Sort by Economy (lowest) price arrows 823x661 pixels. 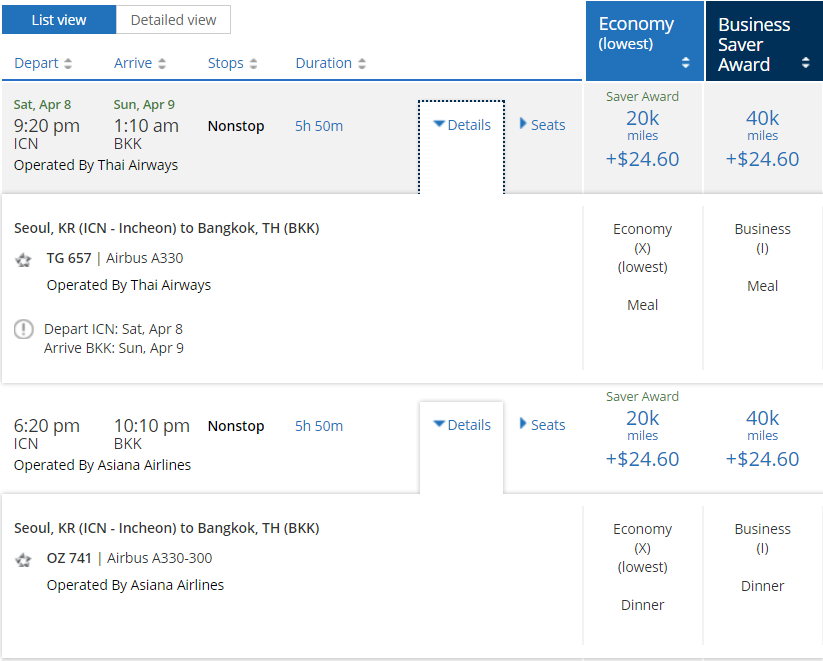(686, 63)
